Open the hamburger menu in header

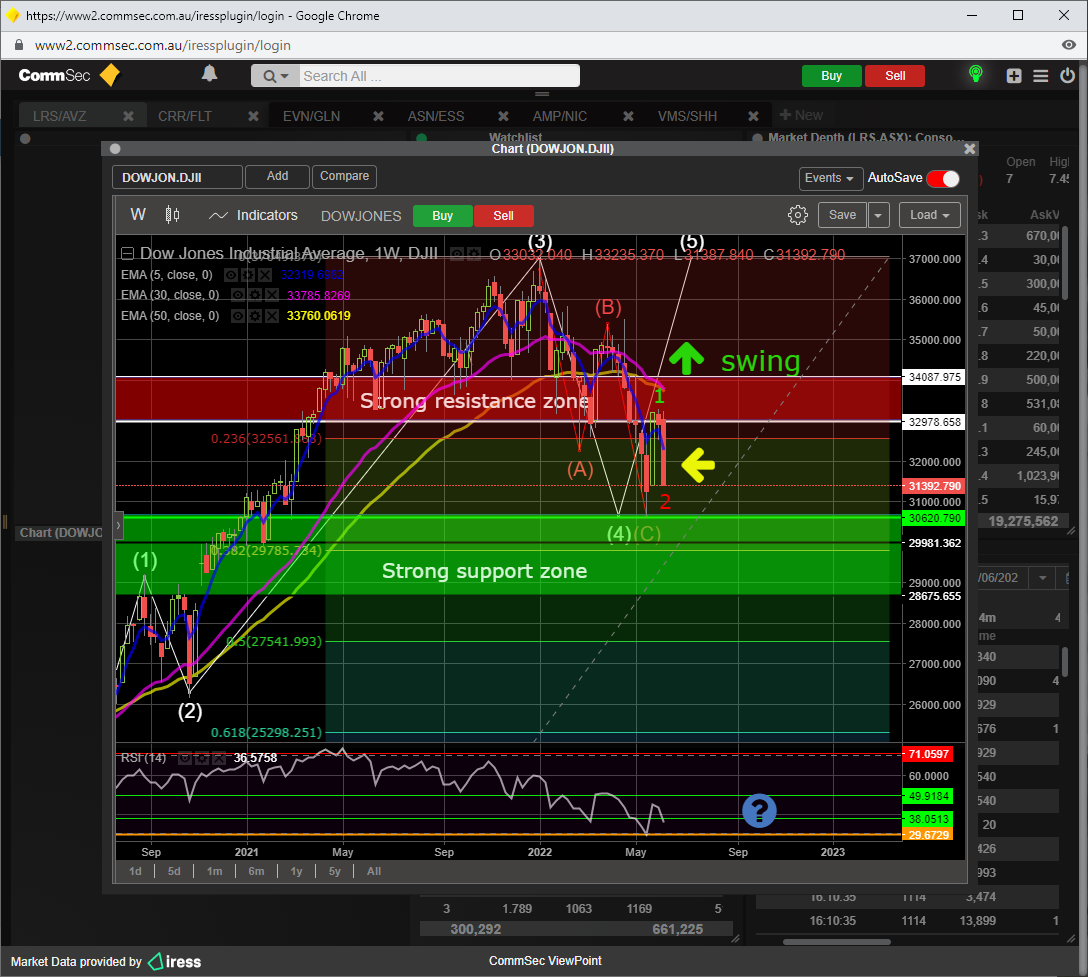pyautogui.click(x=1041, y=76)
